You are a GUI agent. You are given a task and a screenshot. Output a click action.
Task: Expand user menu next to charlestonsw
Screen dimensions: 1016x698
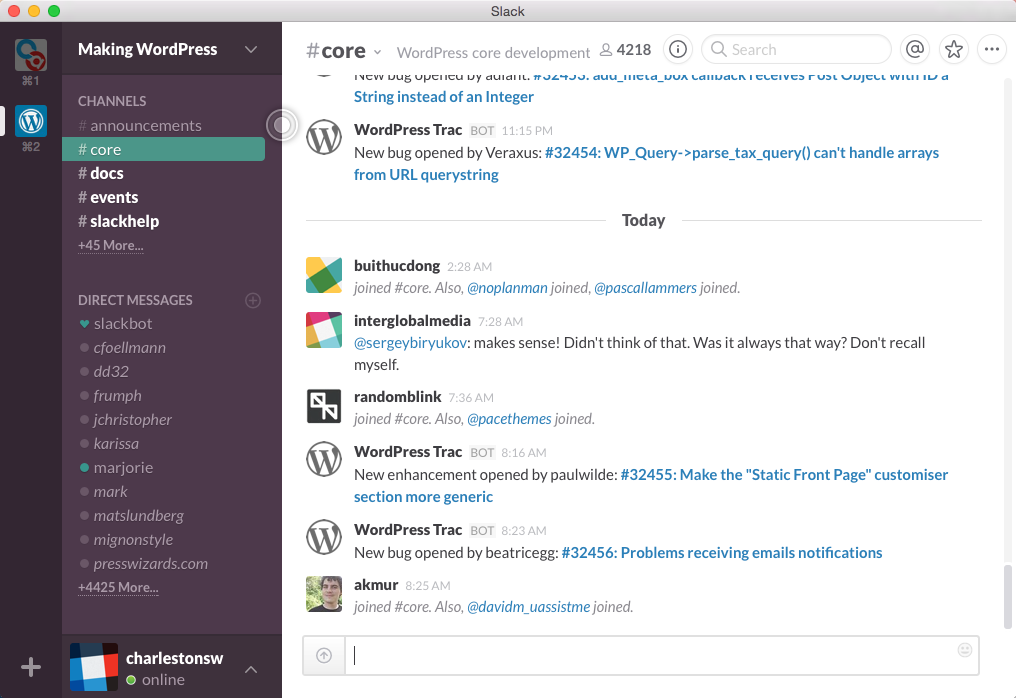point(251,669)
